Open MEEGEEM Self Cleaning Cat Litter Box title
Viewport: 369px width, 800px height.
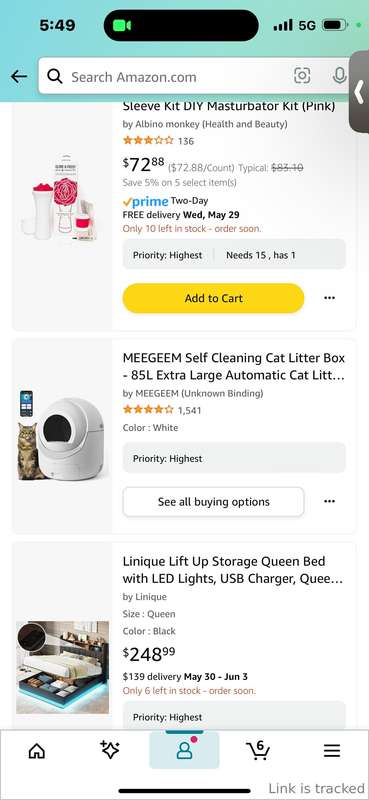pyautogui.click(x=234, y=366)
